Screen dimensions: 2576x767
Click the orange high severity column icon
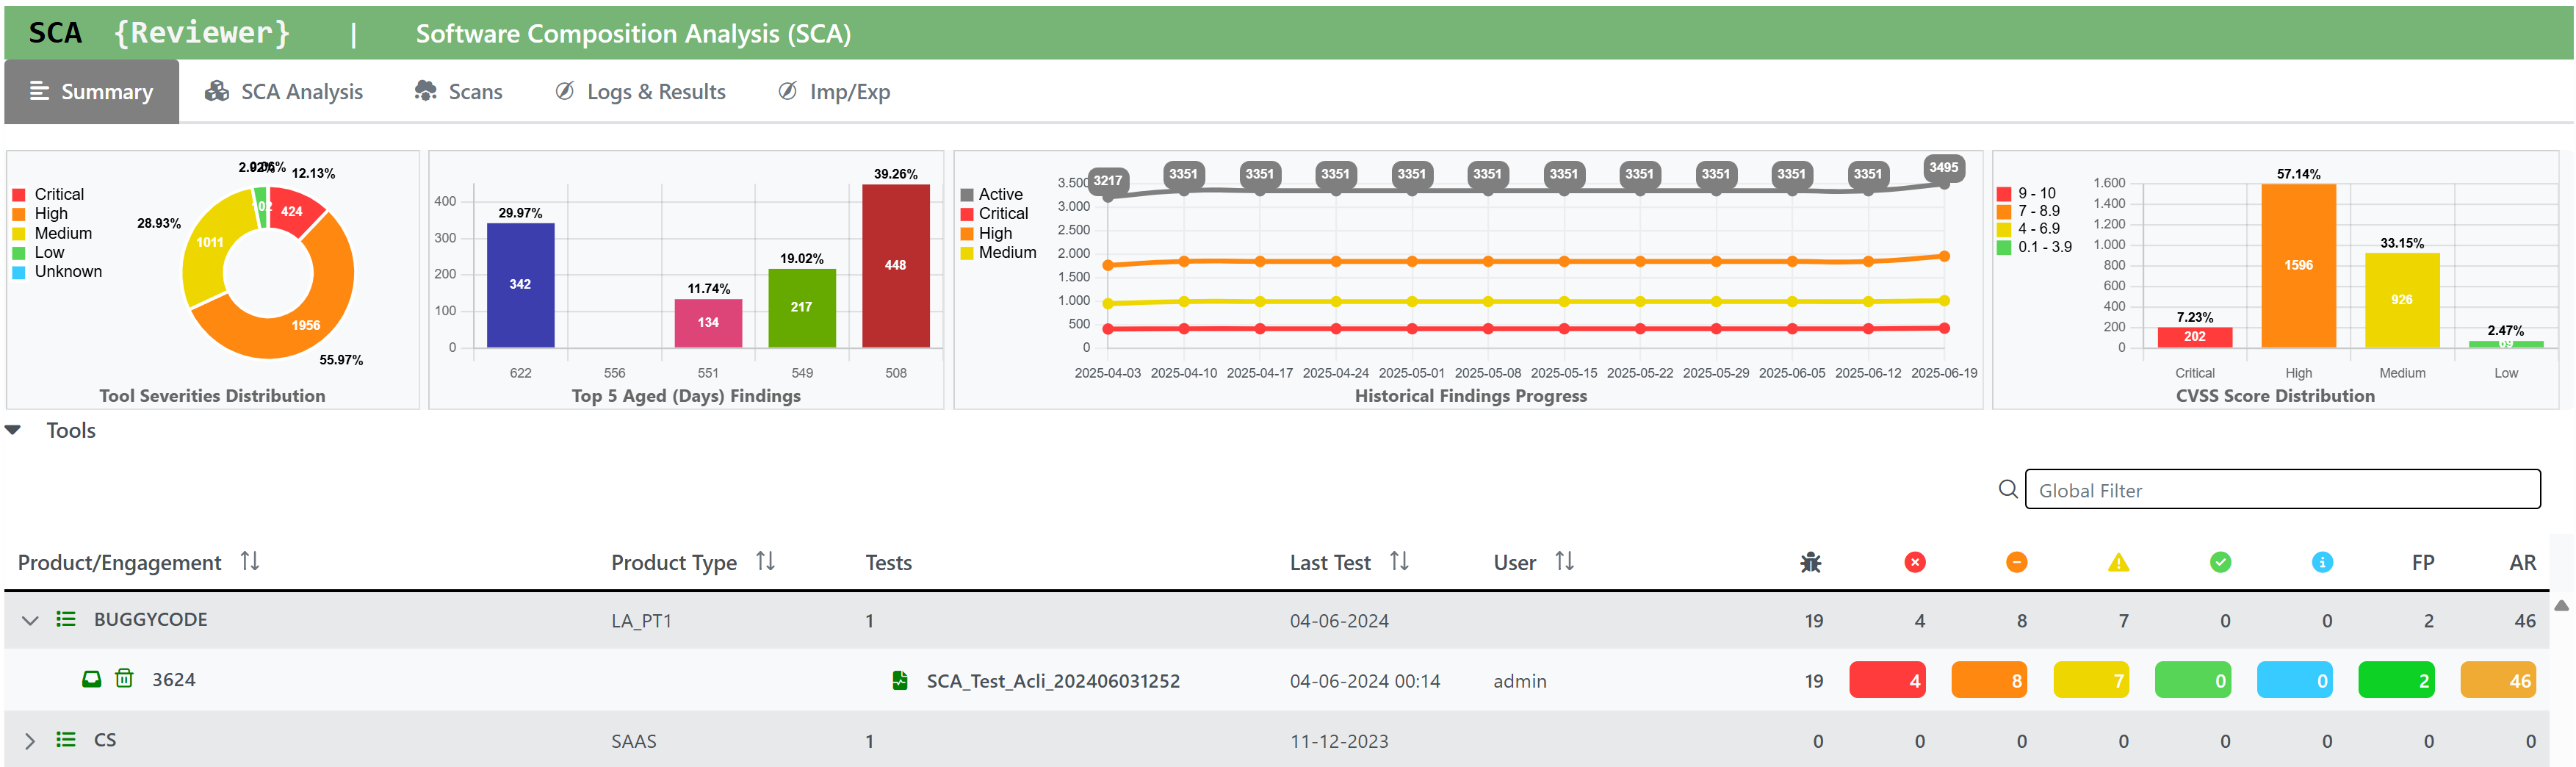click(x=2016, y=562)
